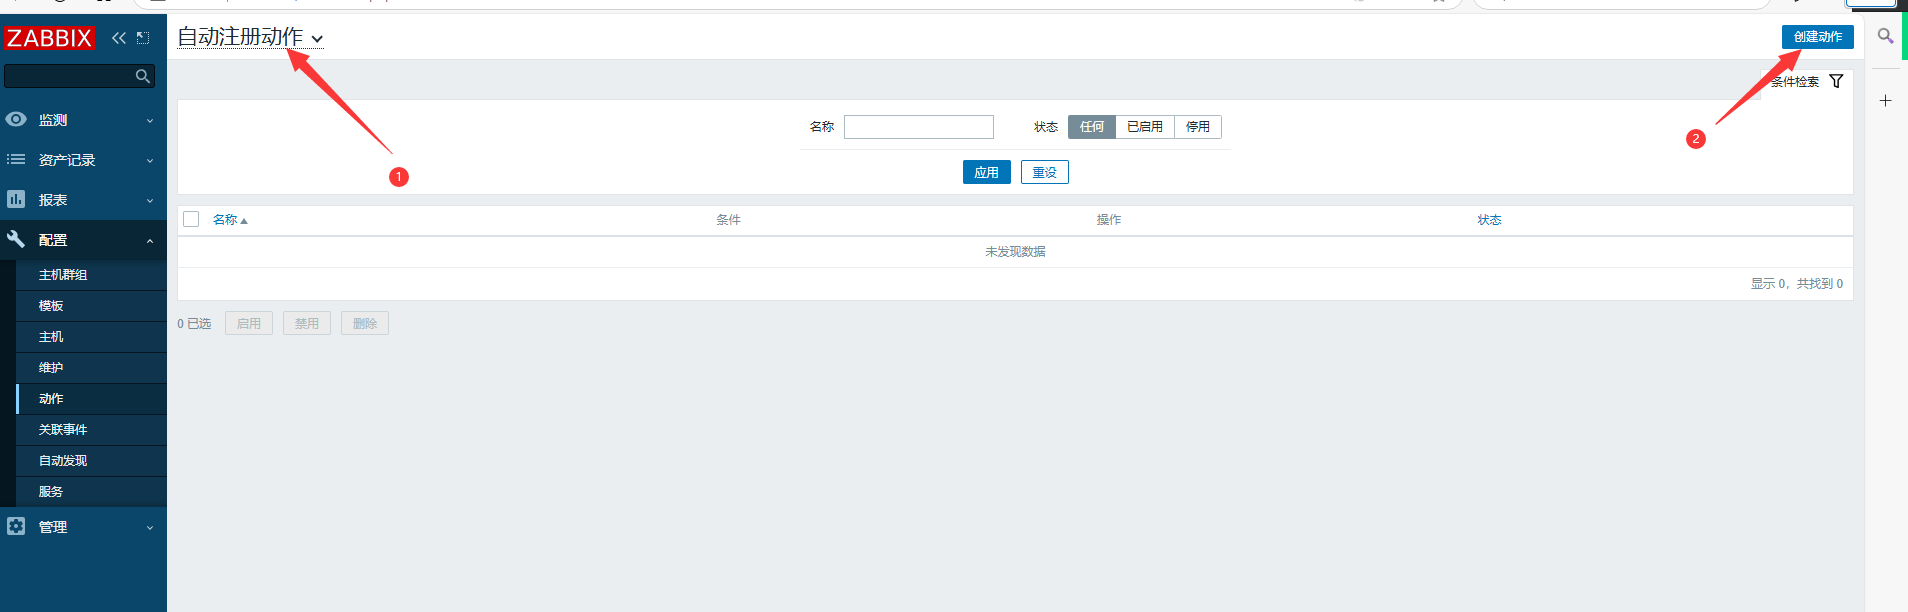Viewport: 1908px width, 612px height.
Task: Click the eye icon beside 监测
Action: click(x=16, y=119)
